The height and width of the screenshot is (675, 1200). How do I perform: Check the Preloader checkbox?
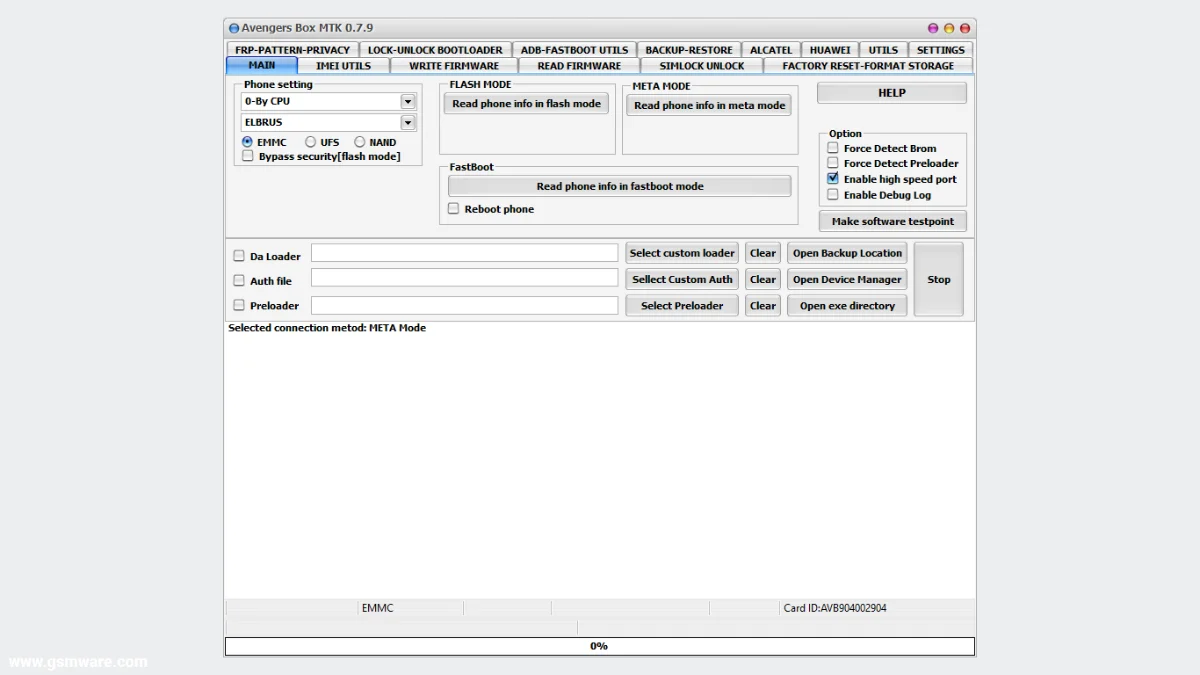click(x=239, y=305)
